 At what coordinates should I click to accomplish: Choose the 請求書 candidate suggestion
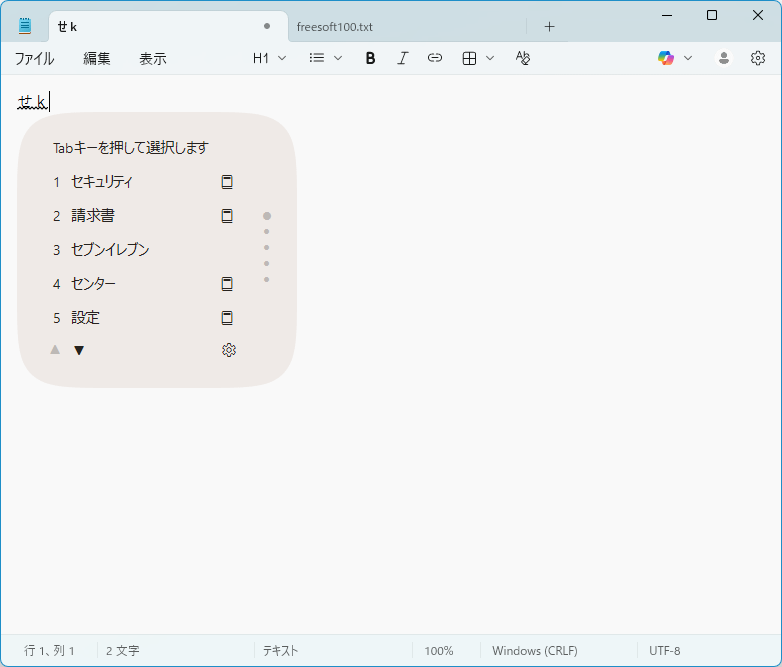tap(93, 216)
